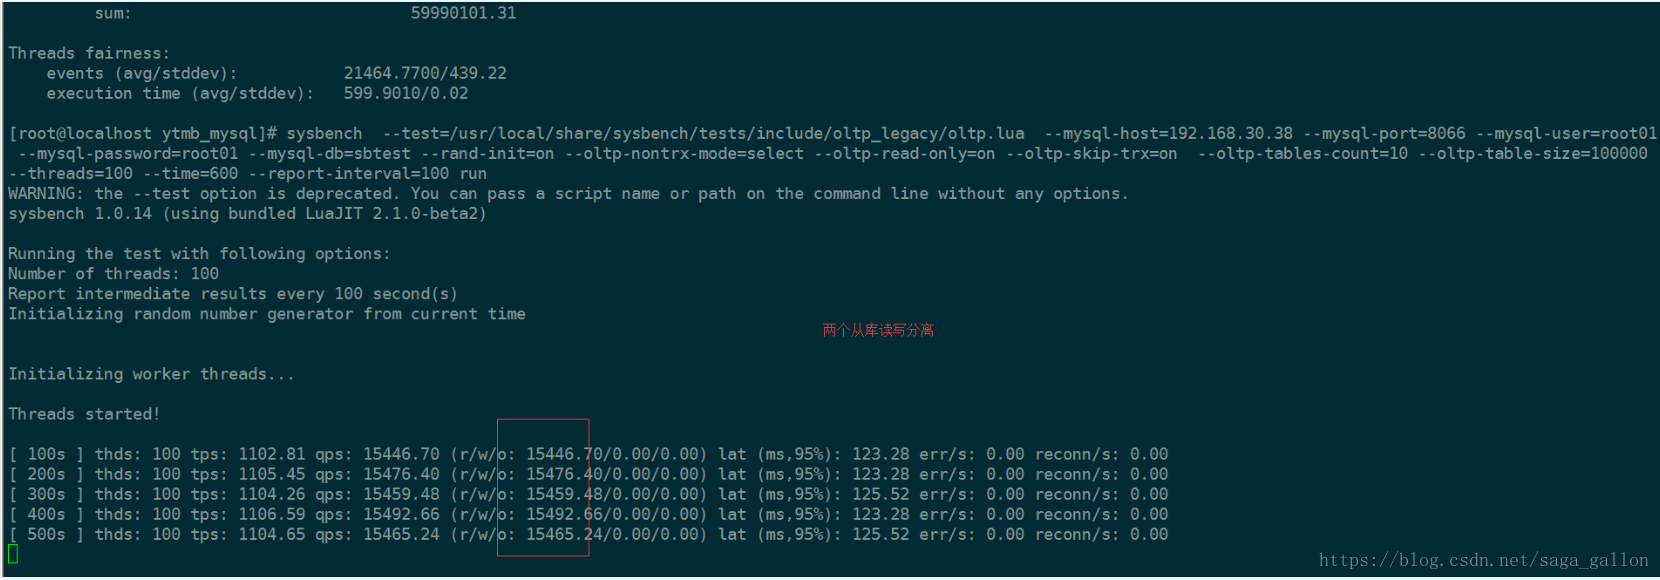1660x580 pixels.
Task: Click the 'Number of threads: 100' line
Action: [x=113, y=273]
